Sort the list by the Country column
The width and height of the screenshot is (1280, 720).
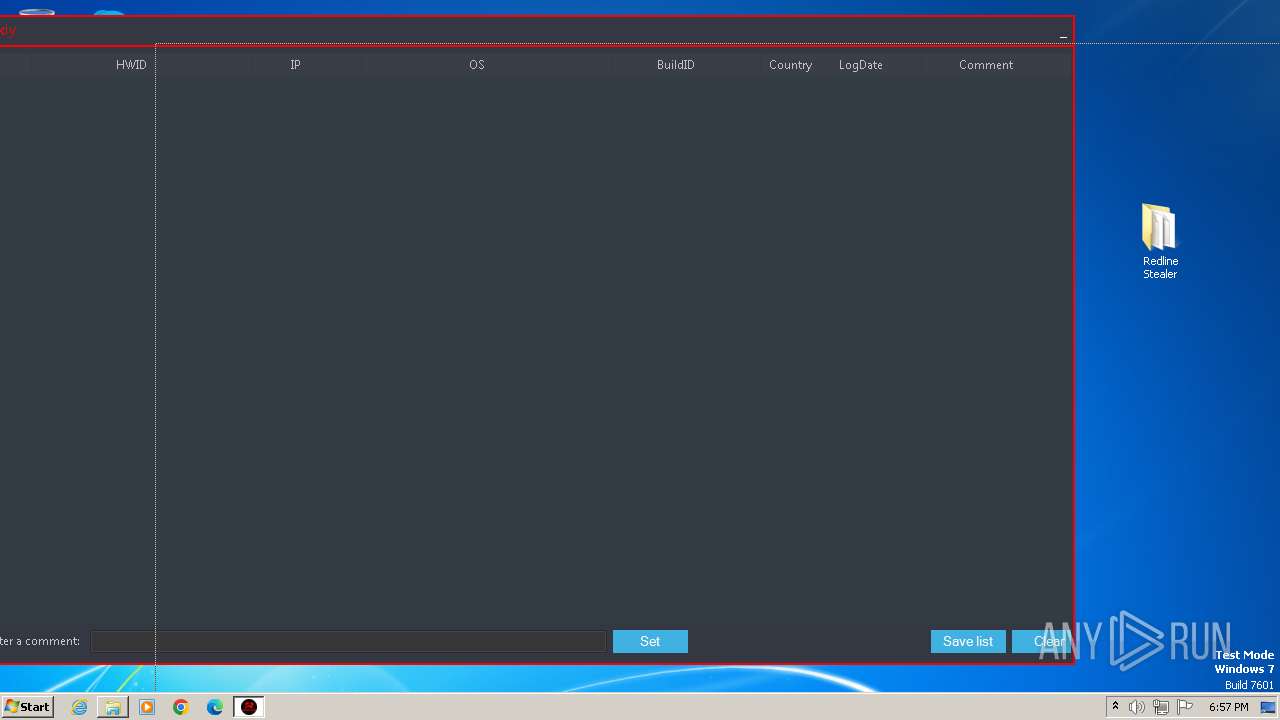click(790, 65)
